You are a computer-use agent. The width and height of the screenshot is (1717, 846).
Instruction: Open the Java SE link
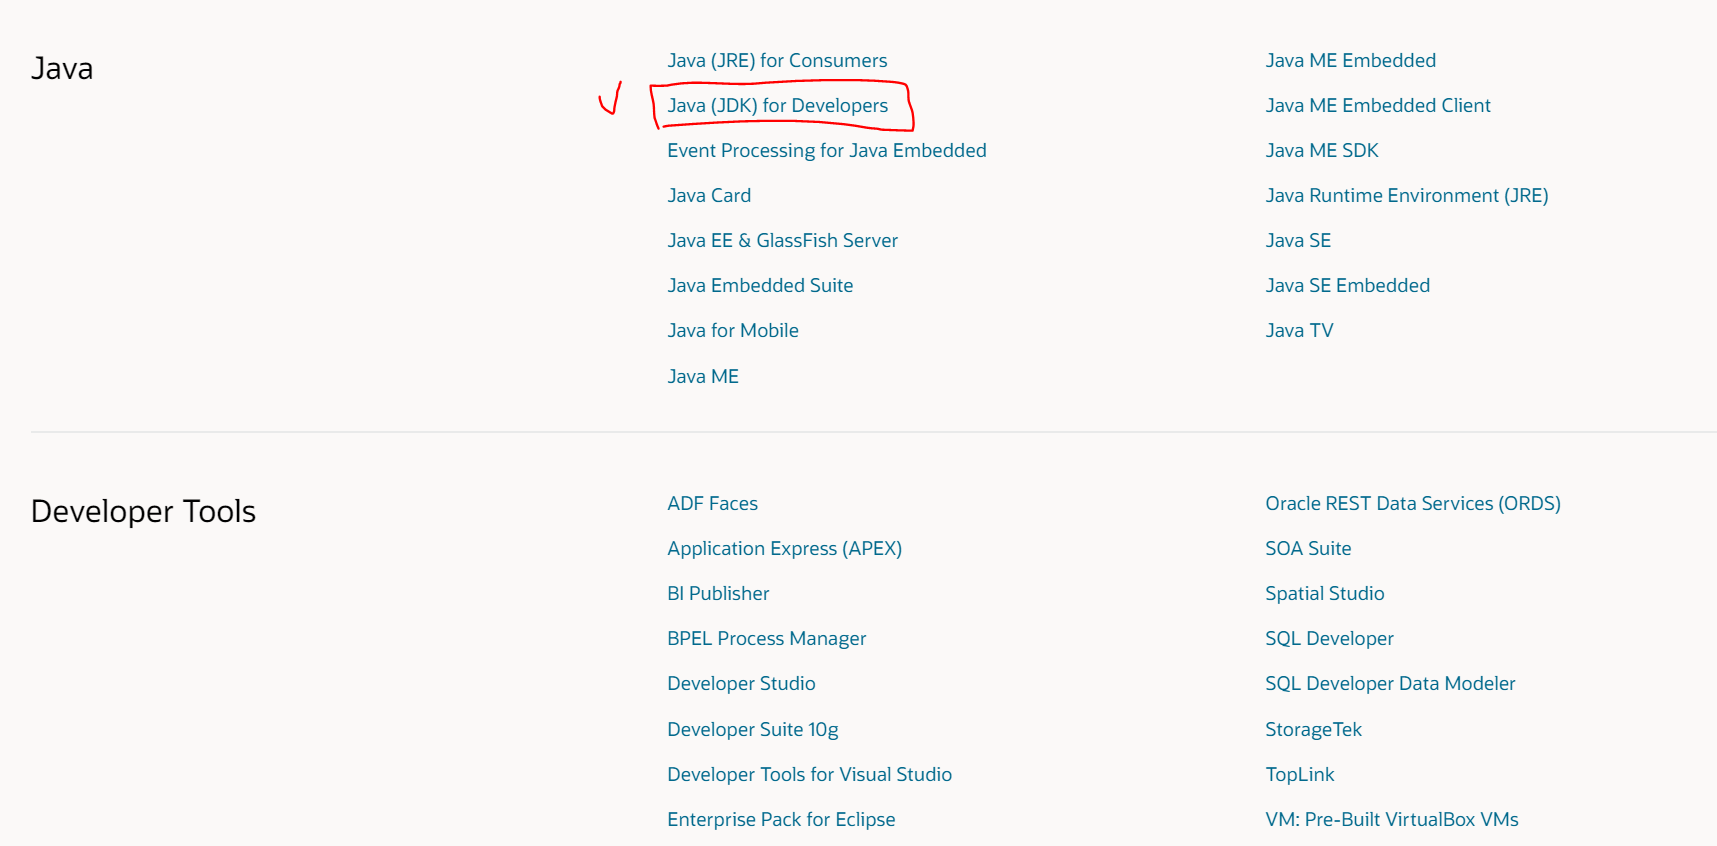1298,241
